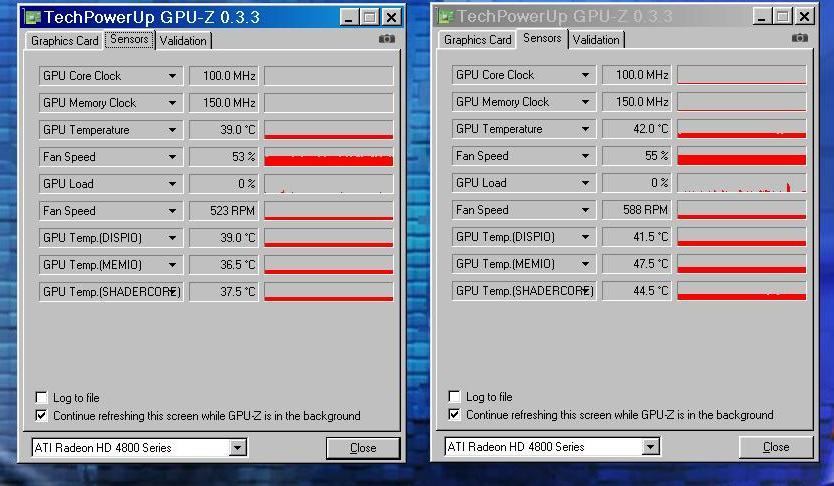Switch to Graphics Card tab in the right window
Screen dimensions: 834x486
pyautogui.click(x=478, y=40)
